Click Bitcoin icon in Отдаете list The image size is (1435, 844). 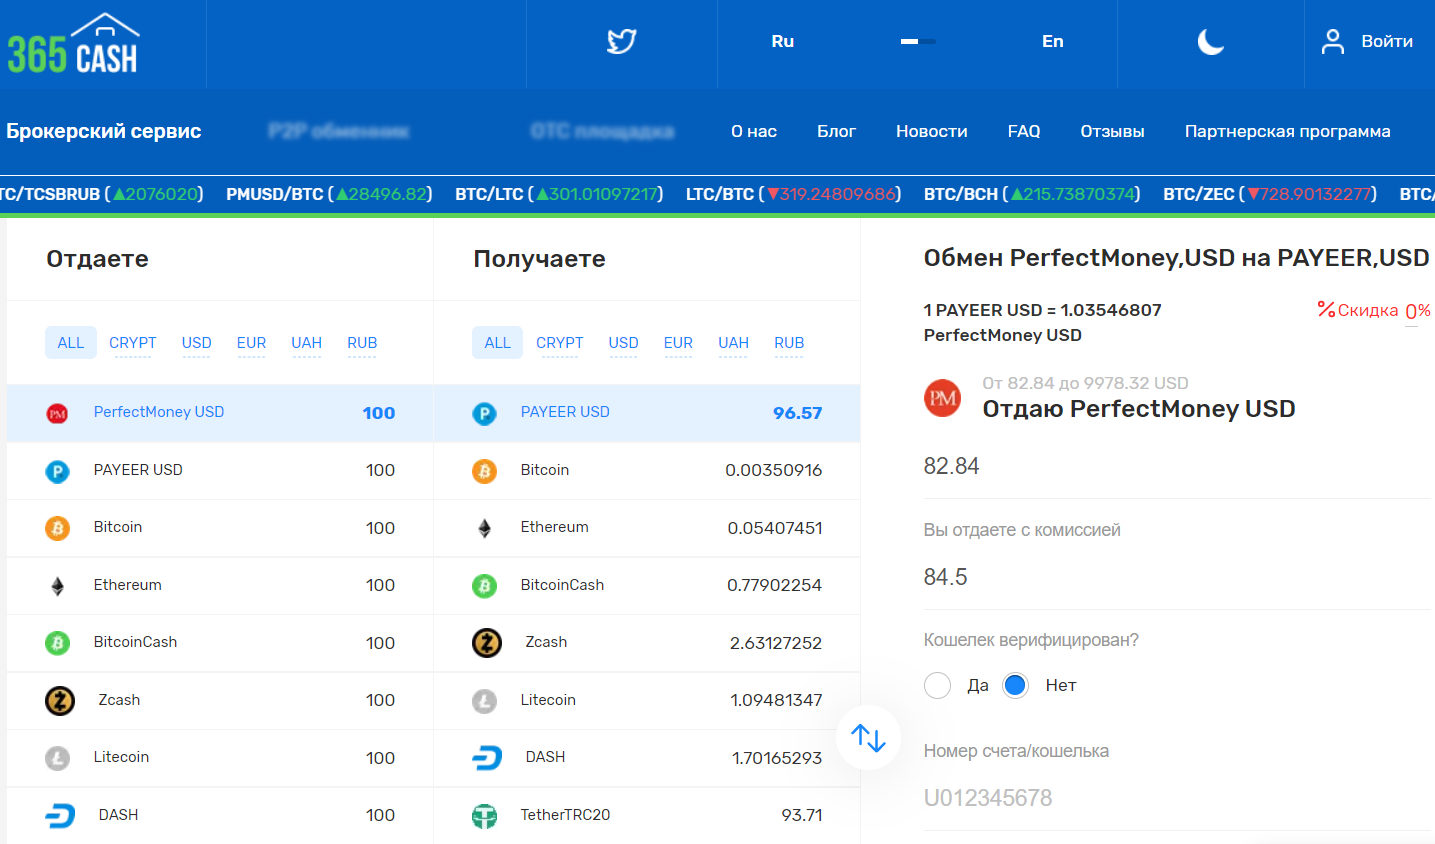tap(58, 528)
